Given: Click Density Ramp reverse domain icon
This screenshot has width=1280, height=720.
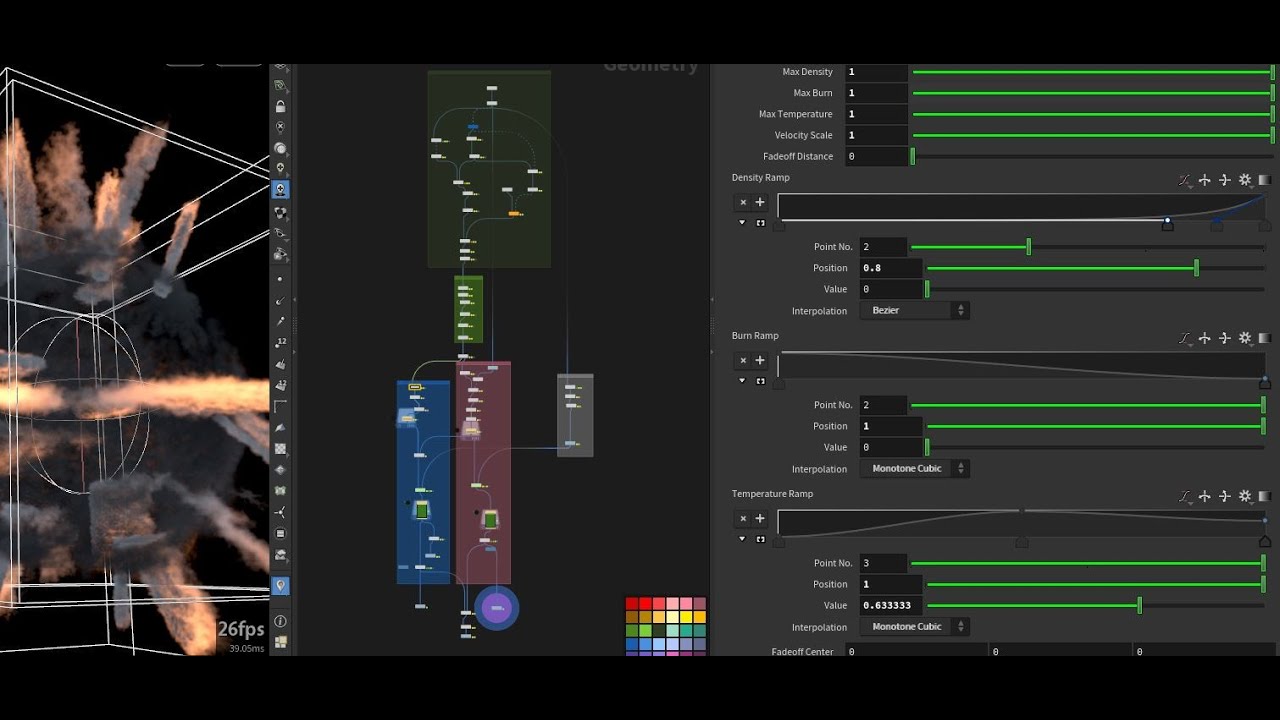Looking at the screenshot, I should 1205,180.
